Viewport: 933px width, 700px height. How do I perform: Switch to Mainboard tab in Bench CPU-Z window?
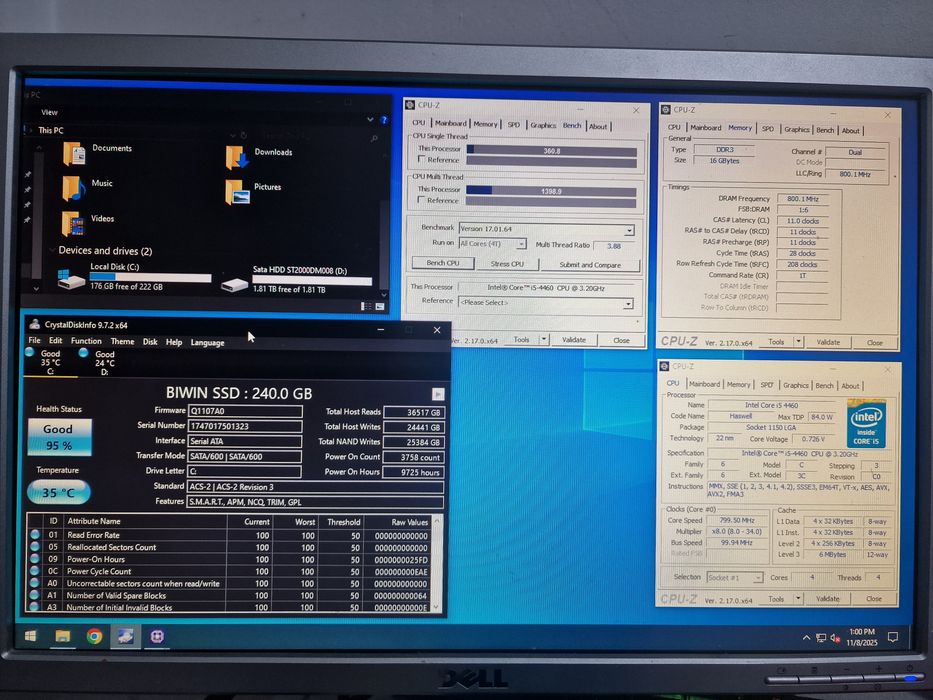click(450, 123)
